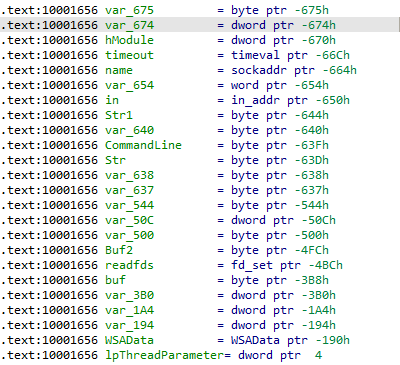The height and width of the screenshot is (365, 400).
Task: Select the fd_set type name
Action: 252,265
